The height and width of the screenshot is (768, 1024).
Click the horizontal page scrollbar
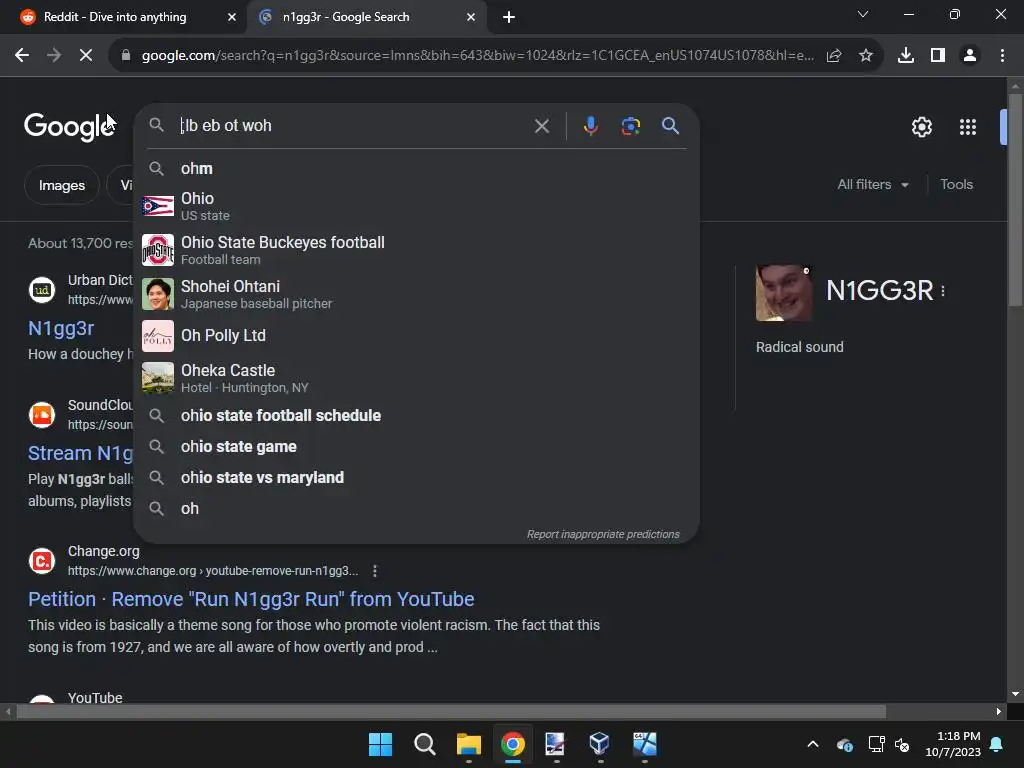[x=451, y=711]
